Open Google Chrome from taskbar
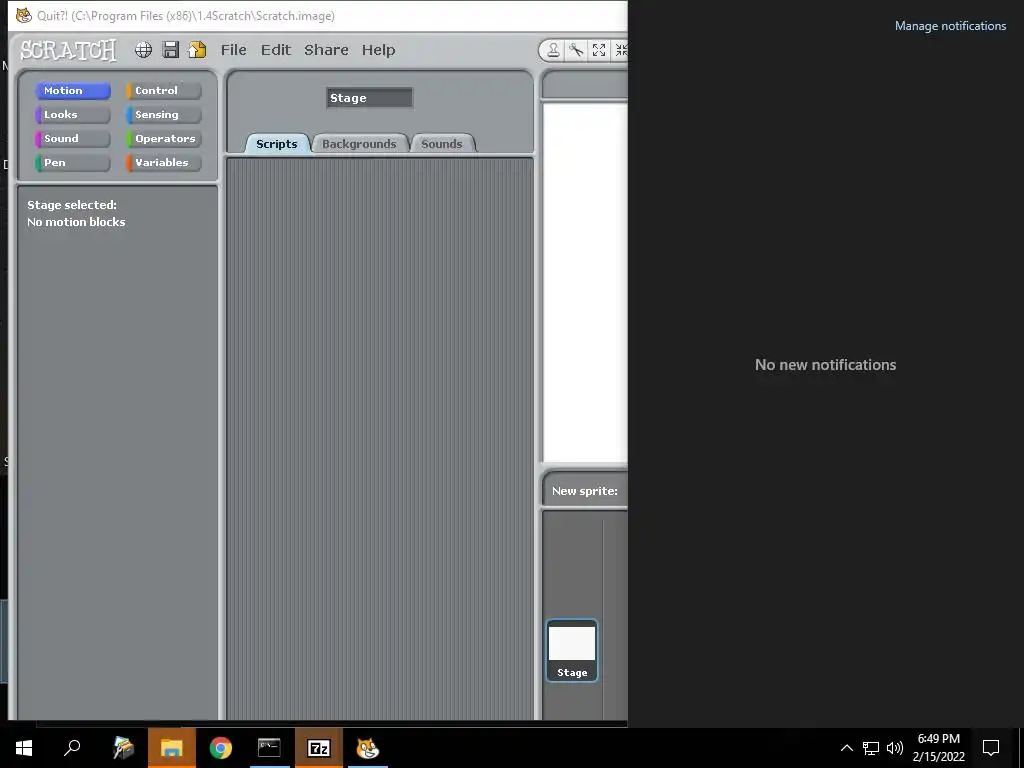Screen dimensions: 1024x768 (221, 748)
